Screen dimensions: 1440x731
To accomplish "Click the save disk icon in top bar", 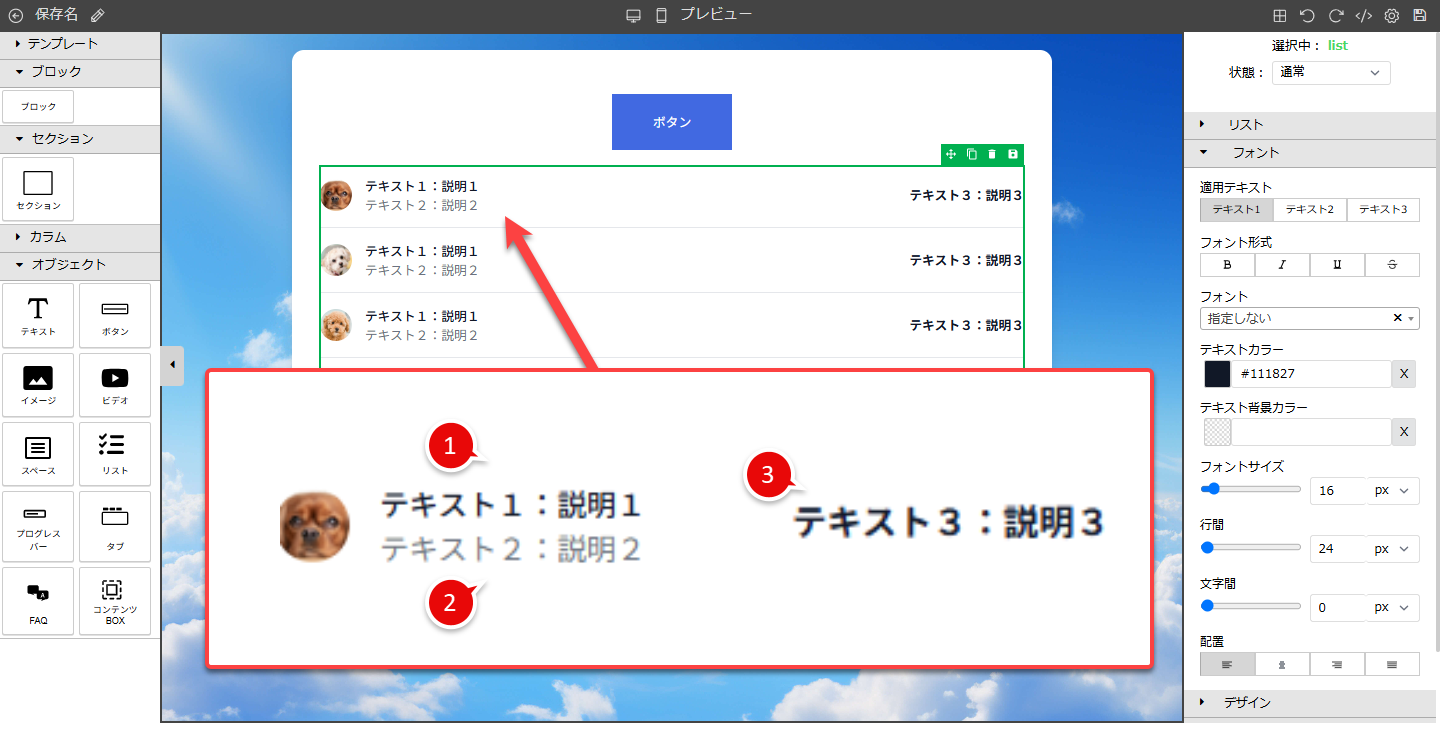I will tap(1419, 15).
